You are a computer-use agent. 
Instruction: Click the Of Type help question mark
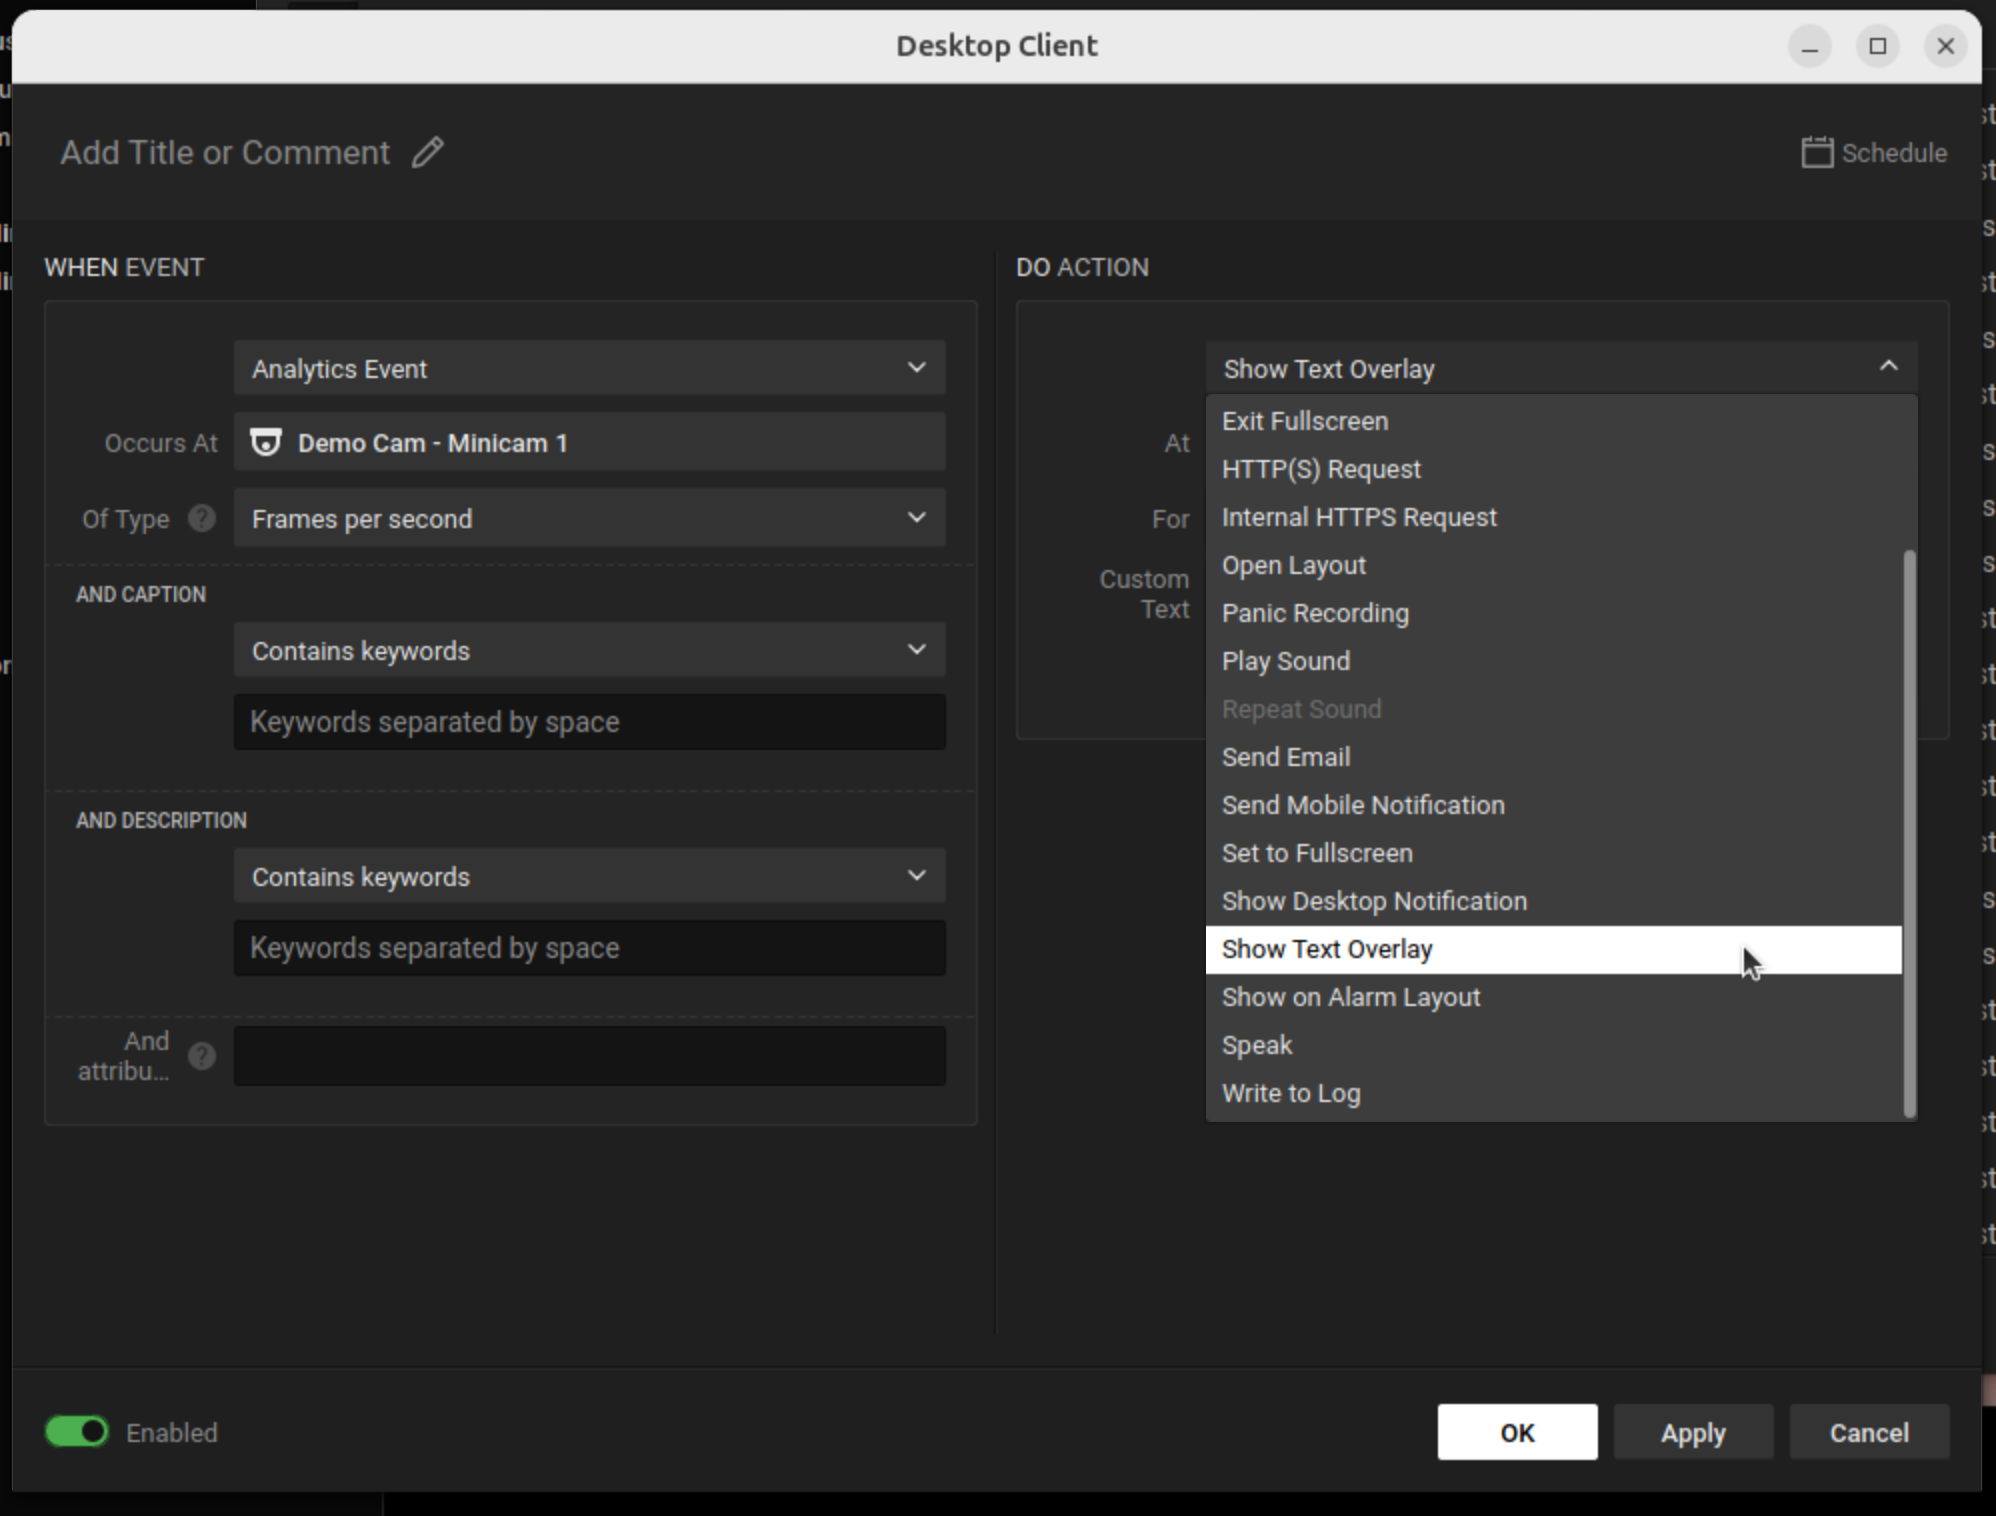point(202,518)
